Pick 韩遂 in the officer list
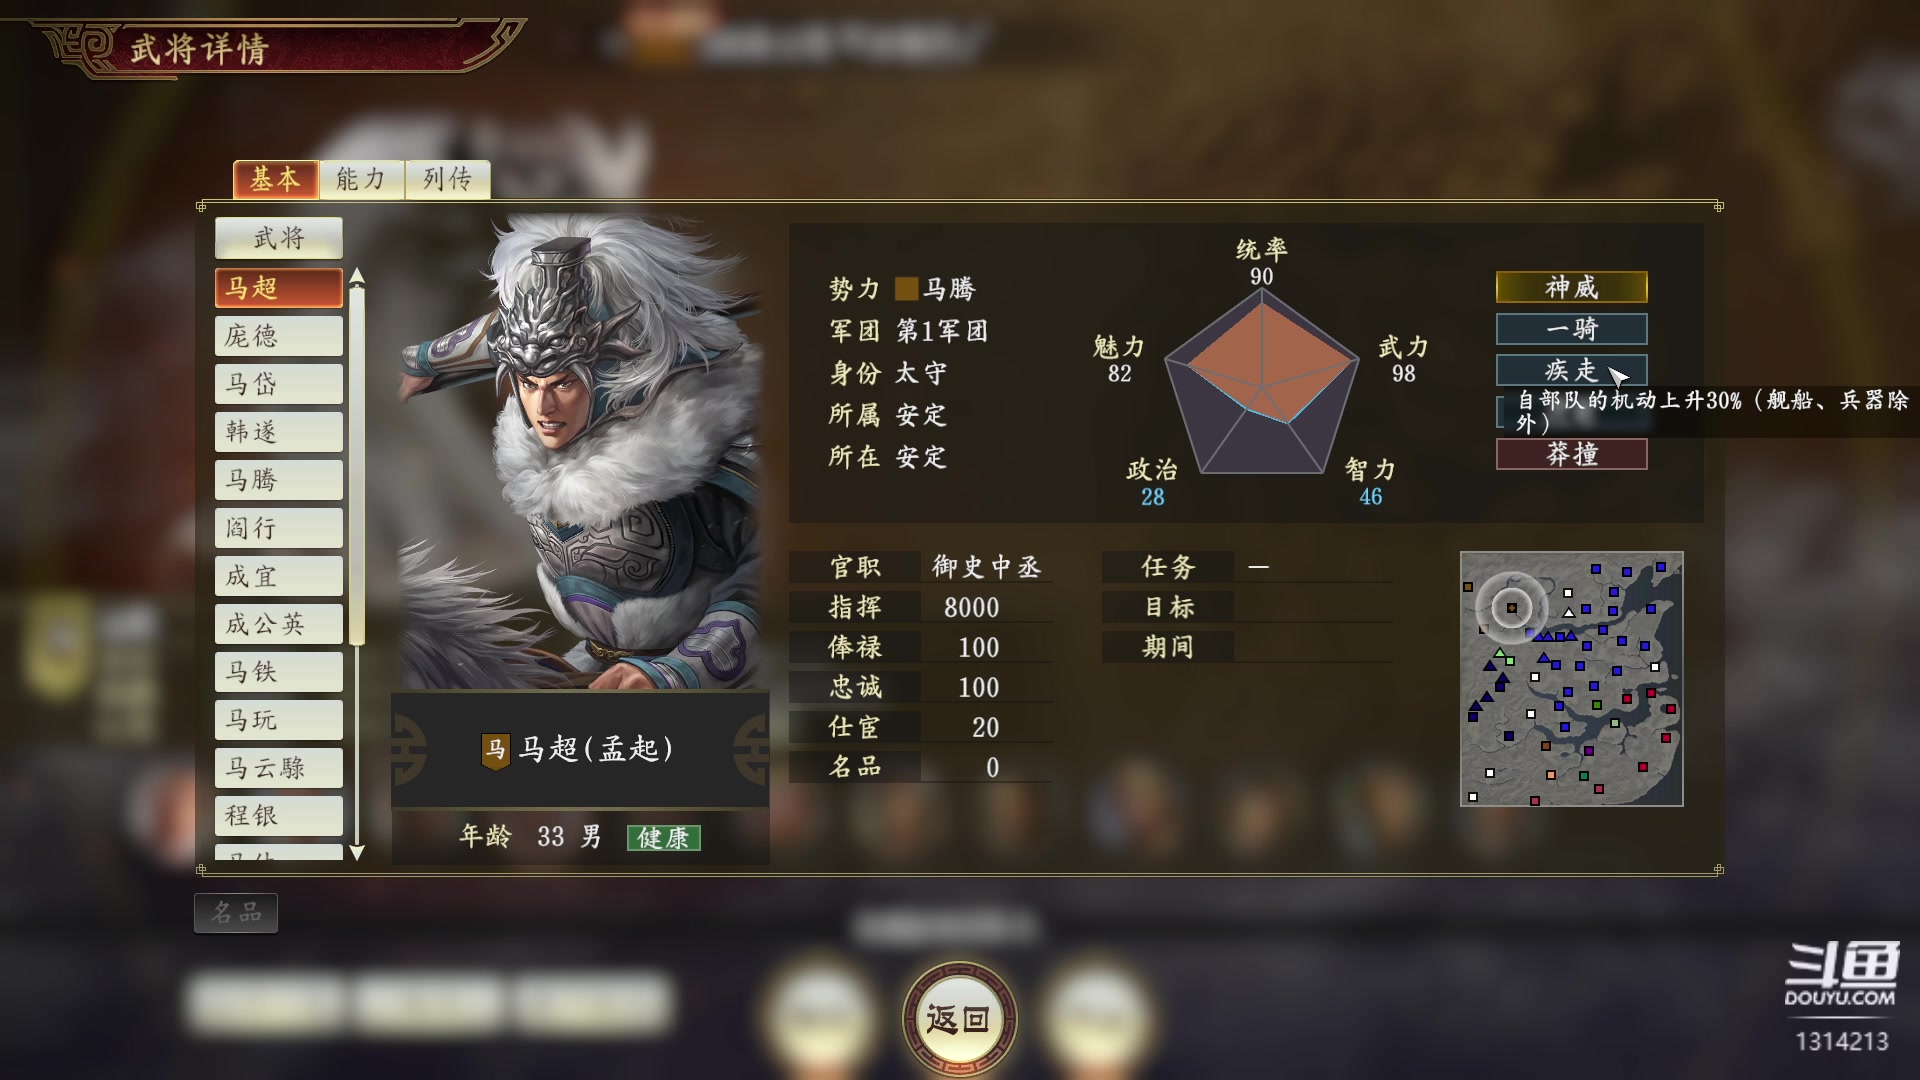Screen dimensions: 1920x1080 point(279,432)
